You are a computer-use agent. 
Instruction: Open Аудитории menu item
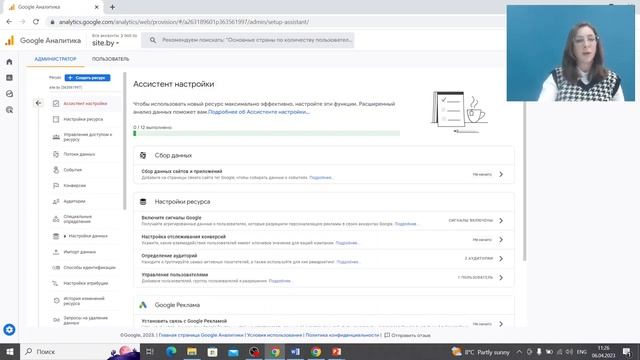(x=74, y=201)
